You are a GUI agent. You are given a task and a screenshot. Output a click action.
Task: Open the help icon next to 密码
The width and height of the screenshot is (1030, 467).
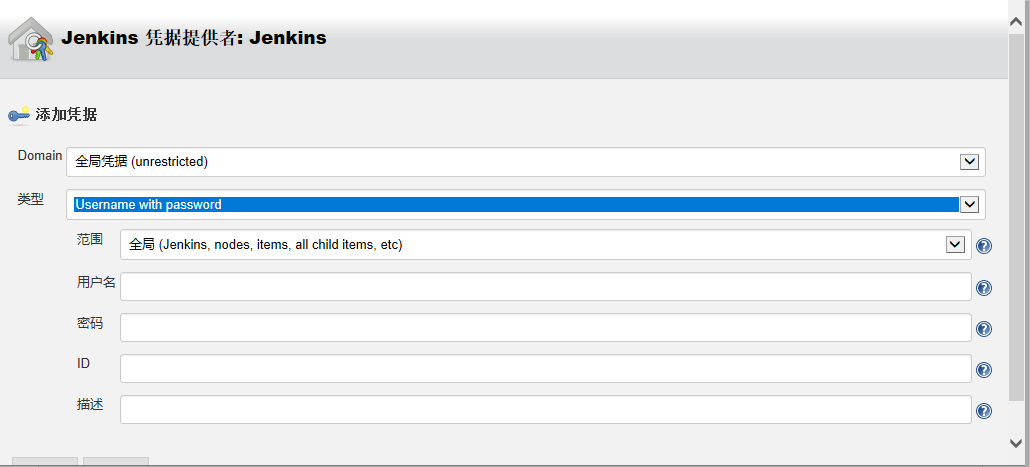click(x=984, y=329)
